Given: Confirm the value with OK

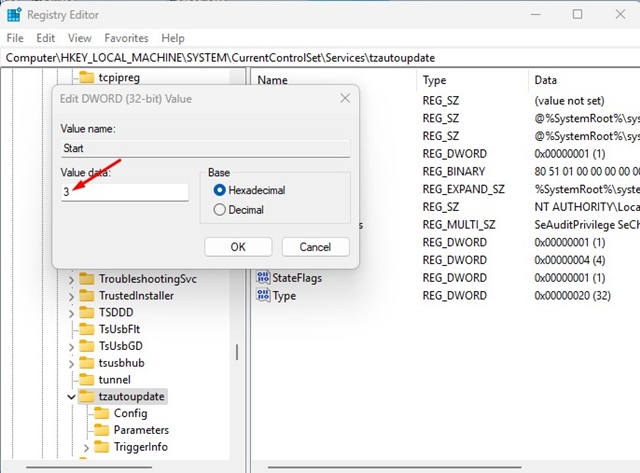Looking at the screenshot, I should (x=238, y=247).
